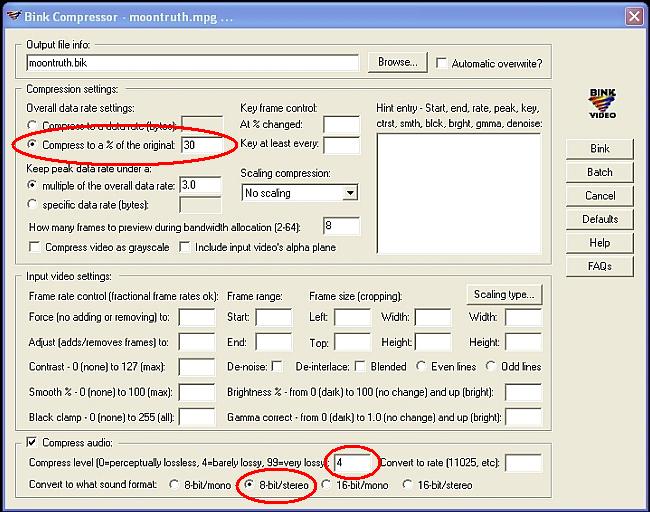Click the Contrast input field
Viewport: 650px width, 512px height.
point(197,367)
